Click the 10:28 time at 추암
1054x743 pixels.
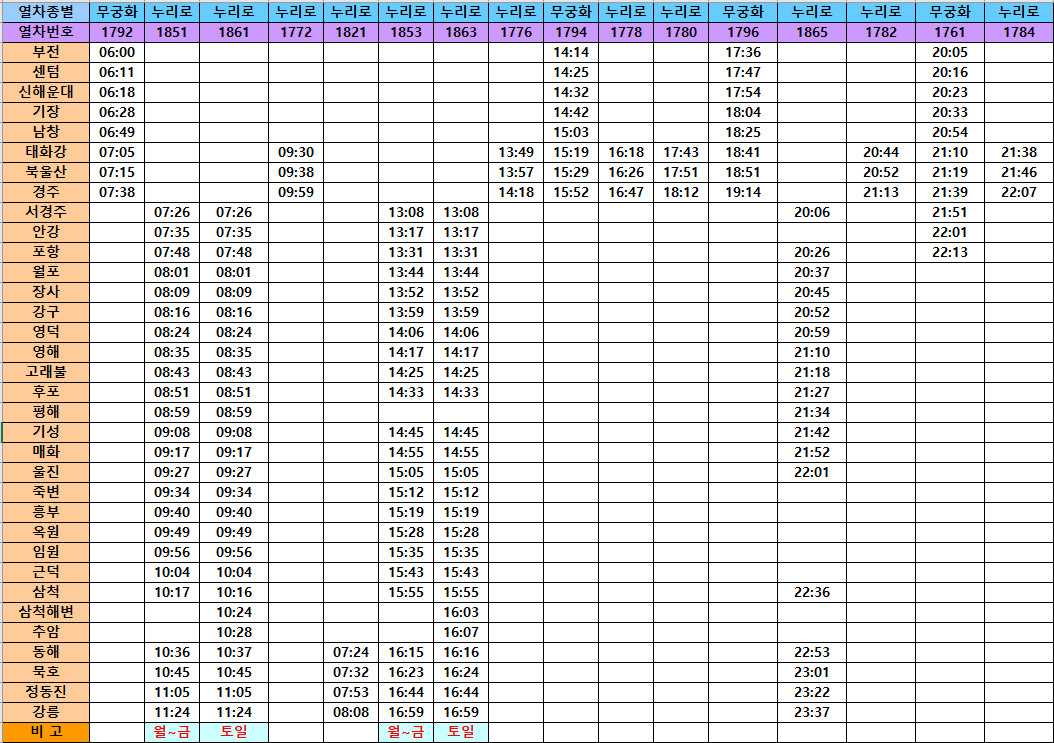pyautogui.click(x=234, y=632)
